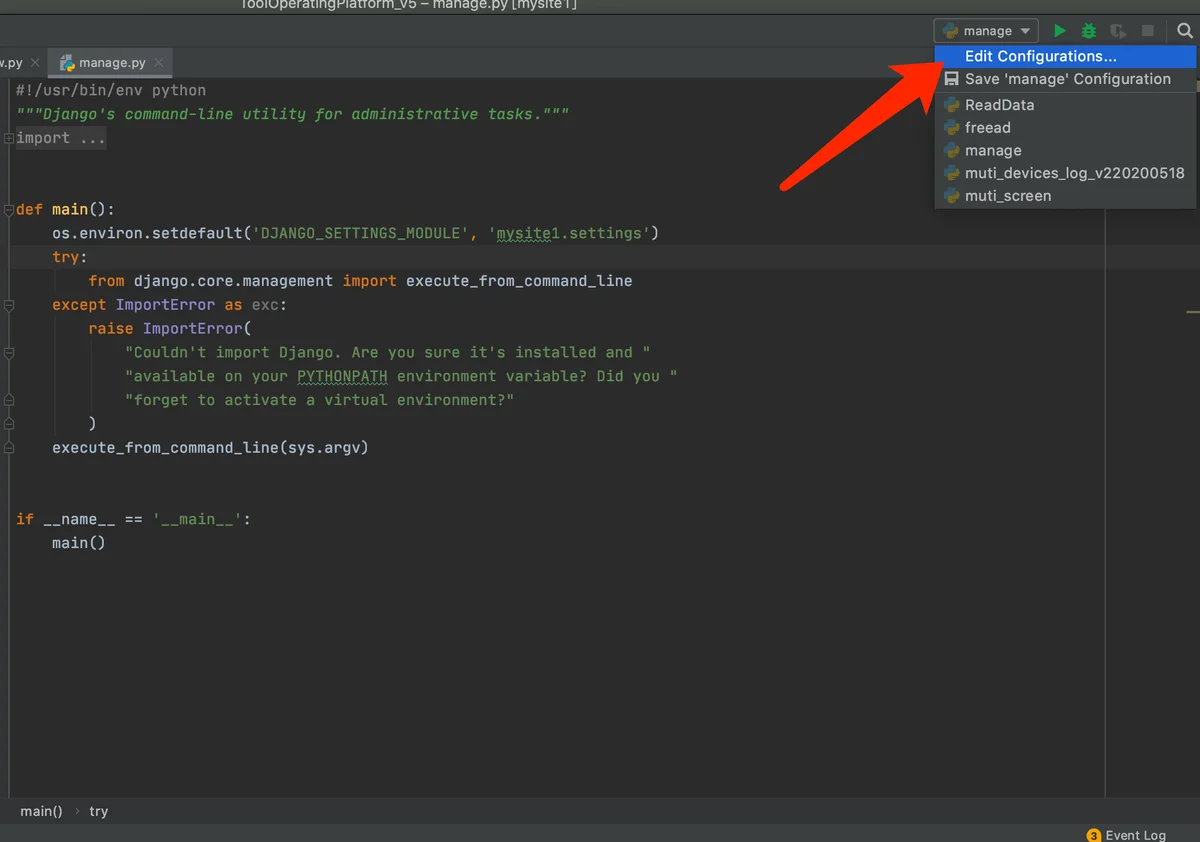Click the collapsed 'import ...' text

(x=61, y=138)
